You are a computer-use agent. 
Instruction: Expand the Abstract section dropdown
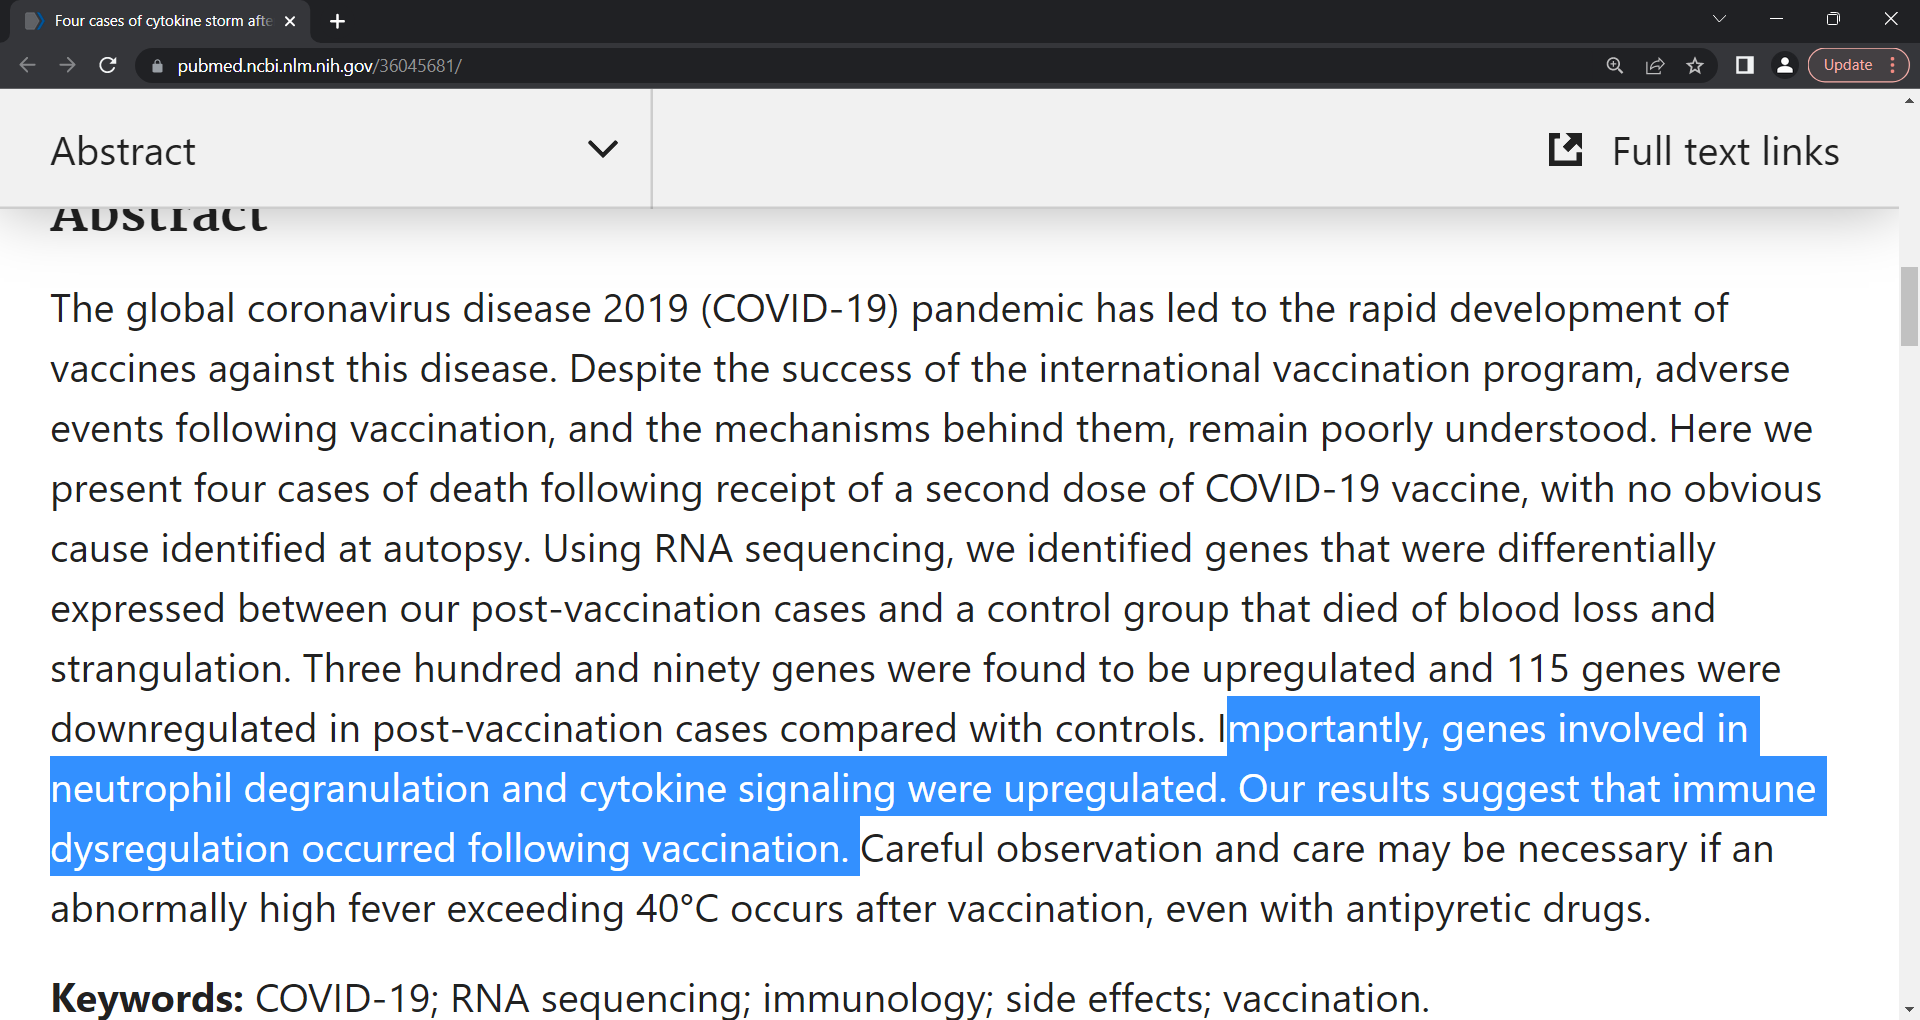pos(602,150)
